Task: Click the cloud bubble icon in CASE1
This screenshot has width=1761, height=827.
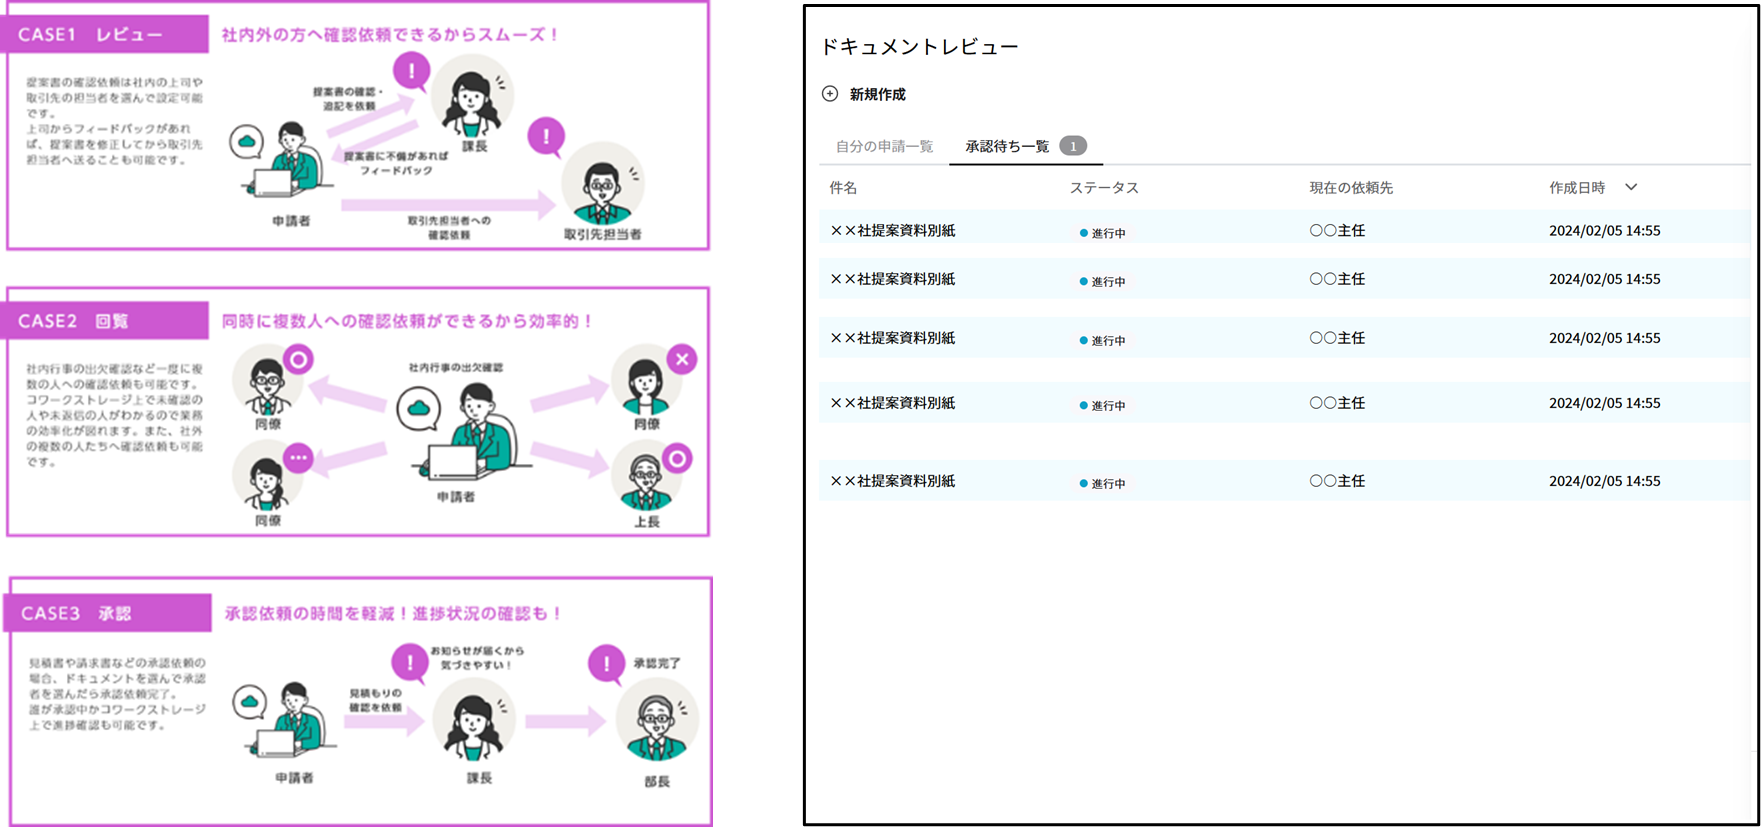Action: 246,142
